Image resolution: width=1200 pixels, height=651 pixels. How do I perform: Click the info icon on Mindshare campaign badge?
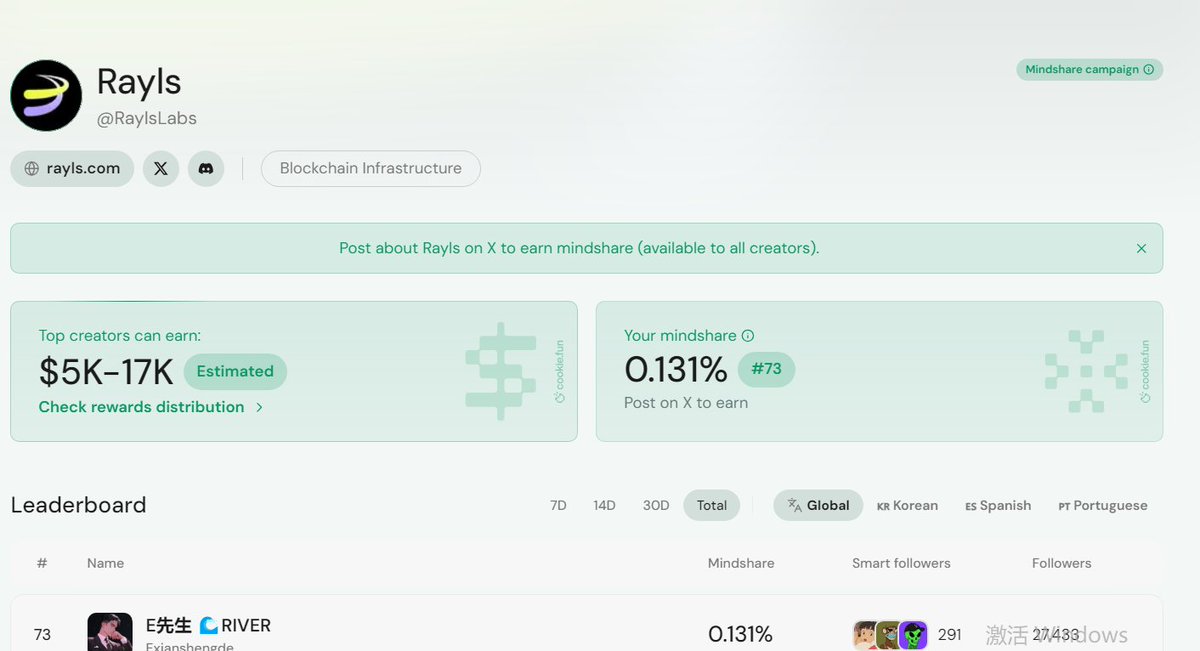point(1148,70)
